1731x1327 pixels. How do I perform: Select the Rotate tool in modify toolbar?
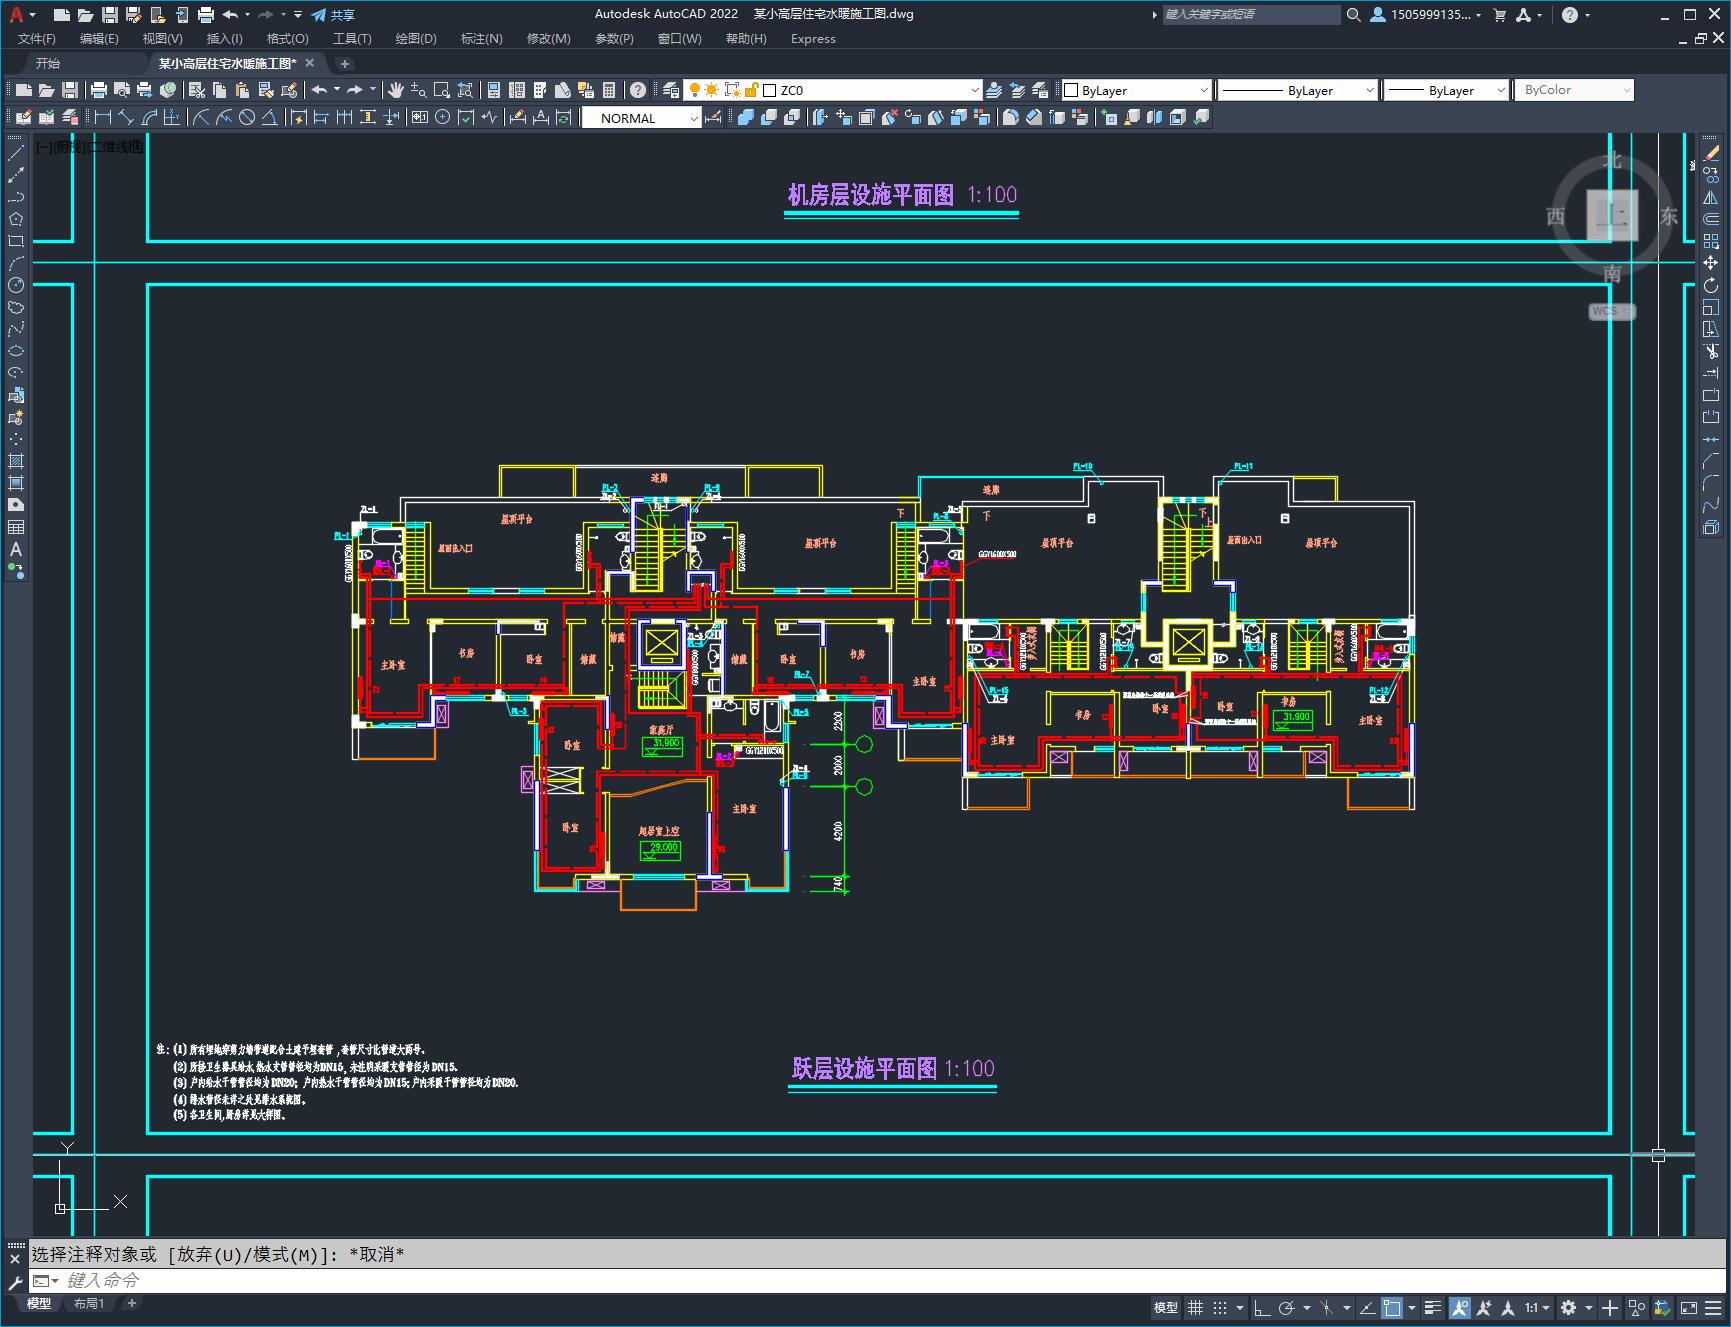[1711, 285]
